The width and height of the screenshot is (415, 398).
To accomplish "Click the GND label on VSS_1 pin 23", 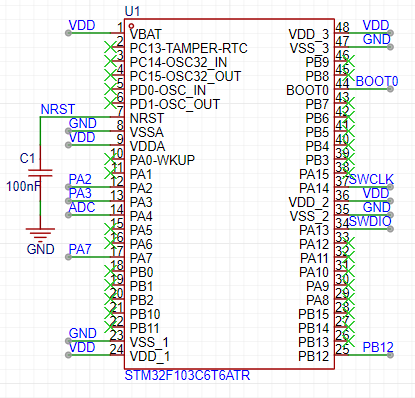I will (x=83, y=333).
